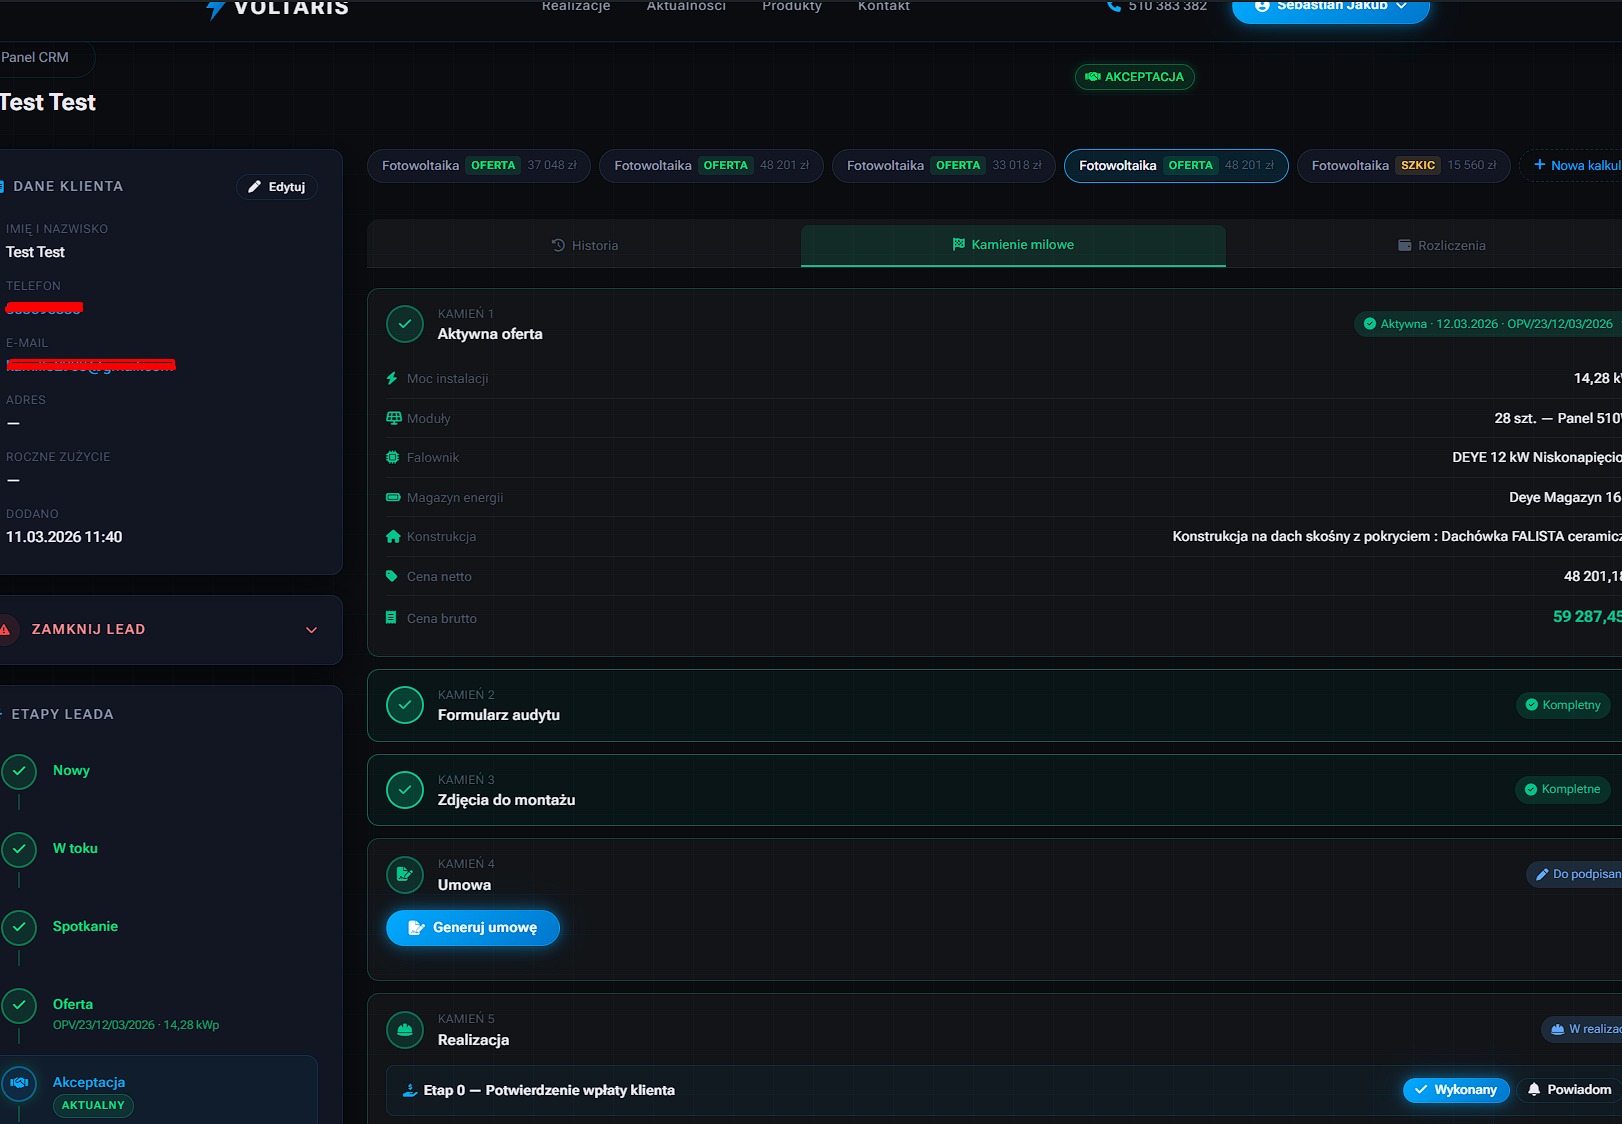The image size is (1622, 1124).
Task: Switch to the Historia tab
Action: (x=585, y=246)
